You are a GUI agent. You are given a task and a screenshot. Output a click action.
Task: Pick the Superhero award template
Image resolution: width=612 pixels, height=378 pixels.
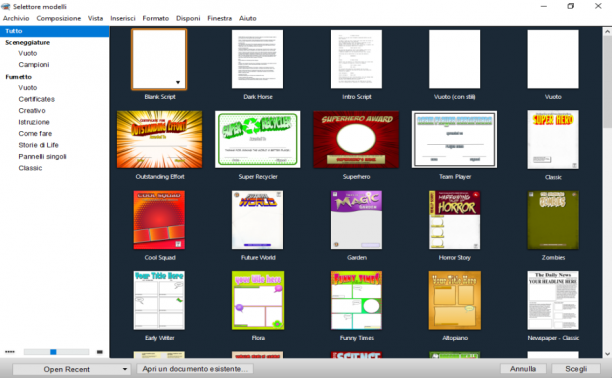point(356,139)
